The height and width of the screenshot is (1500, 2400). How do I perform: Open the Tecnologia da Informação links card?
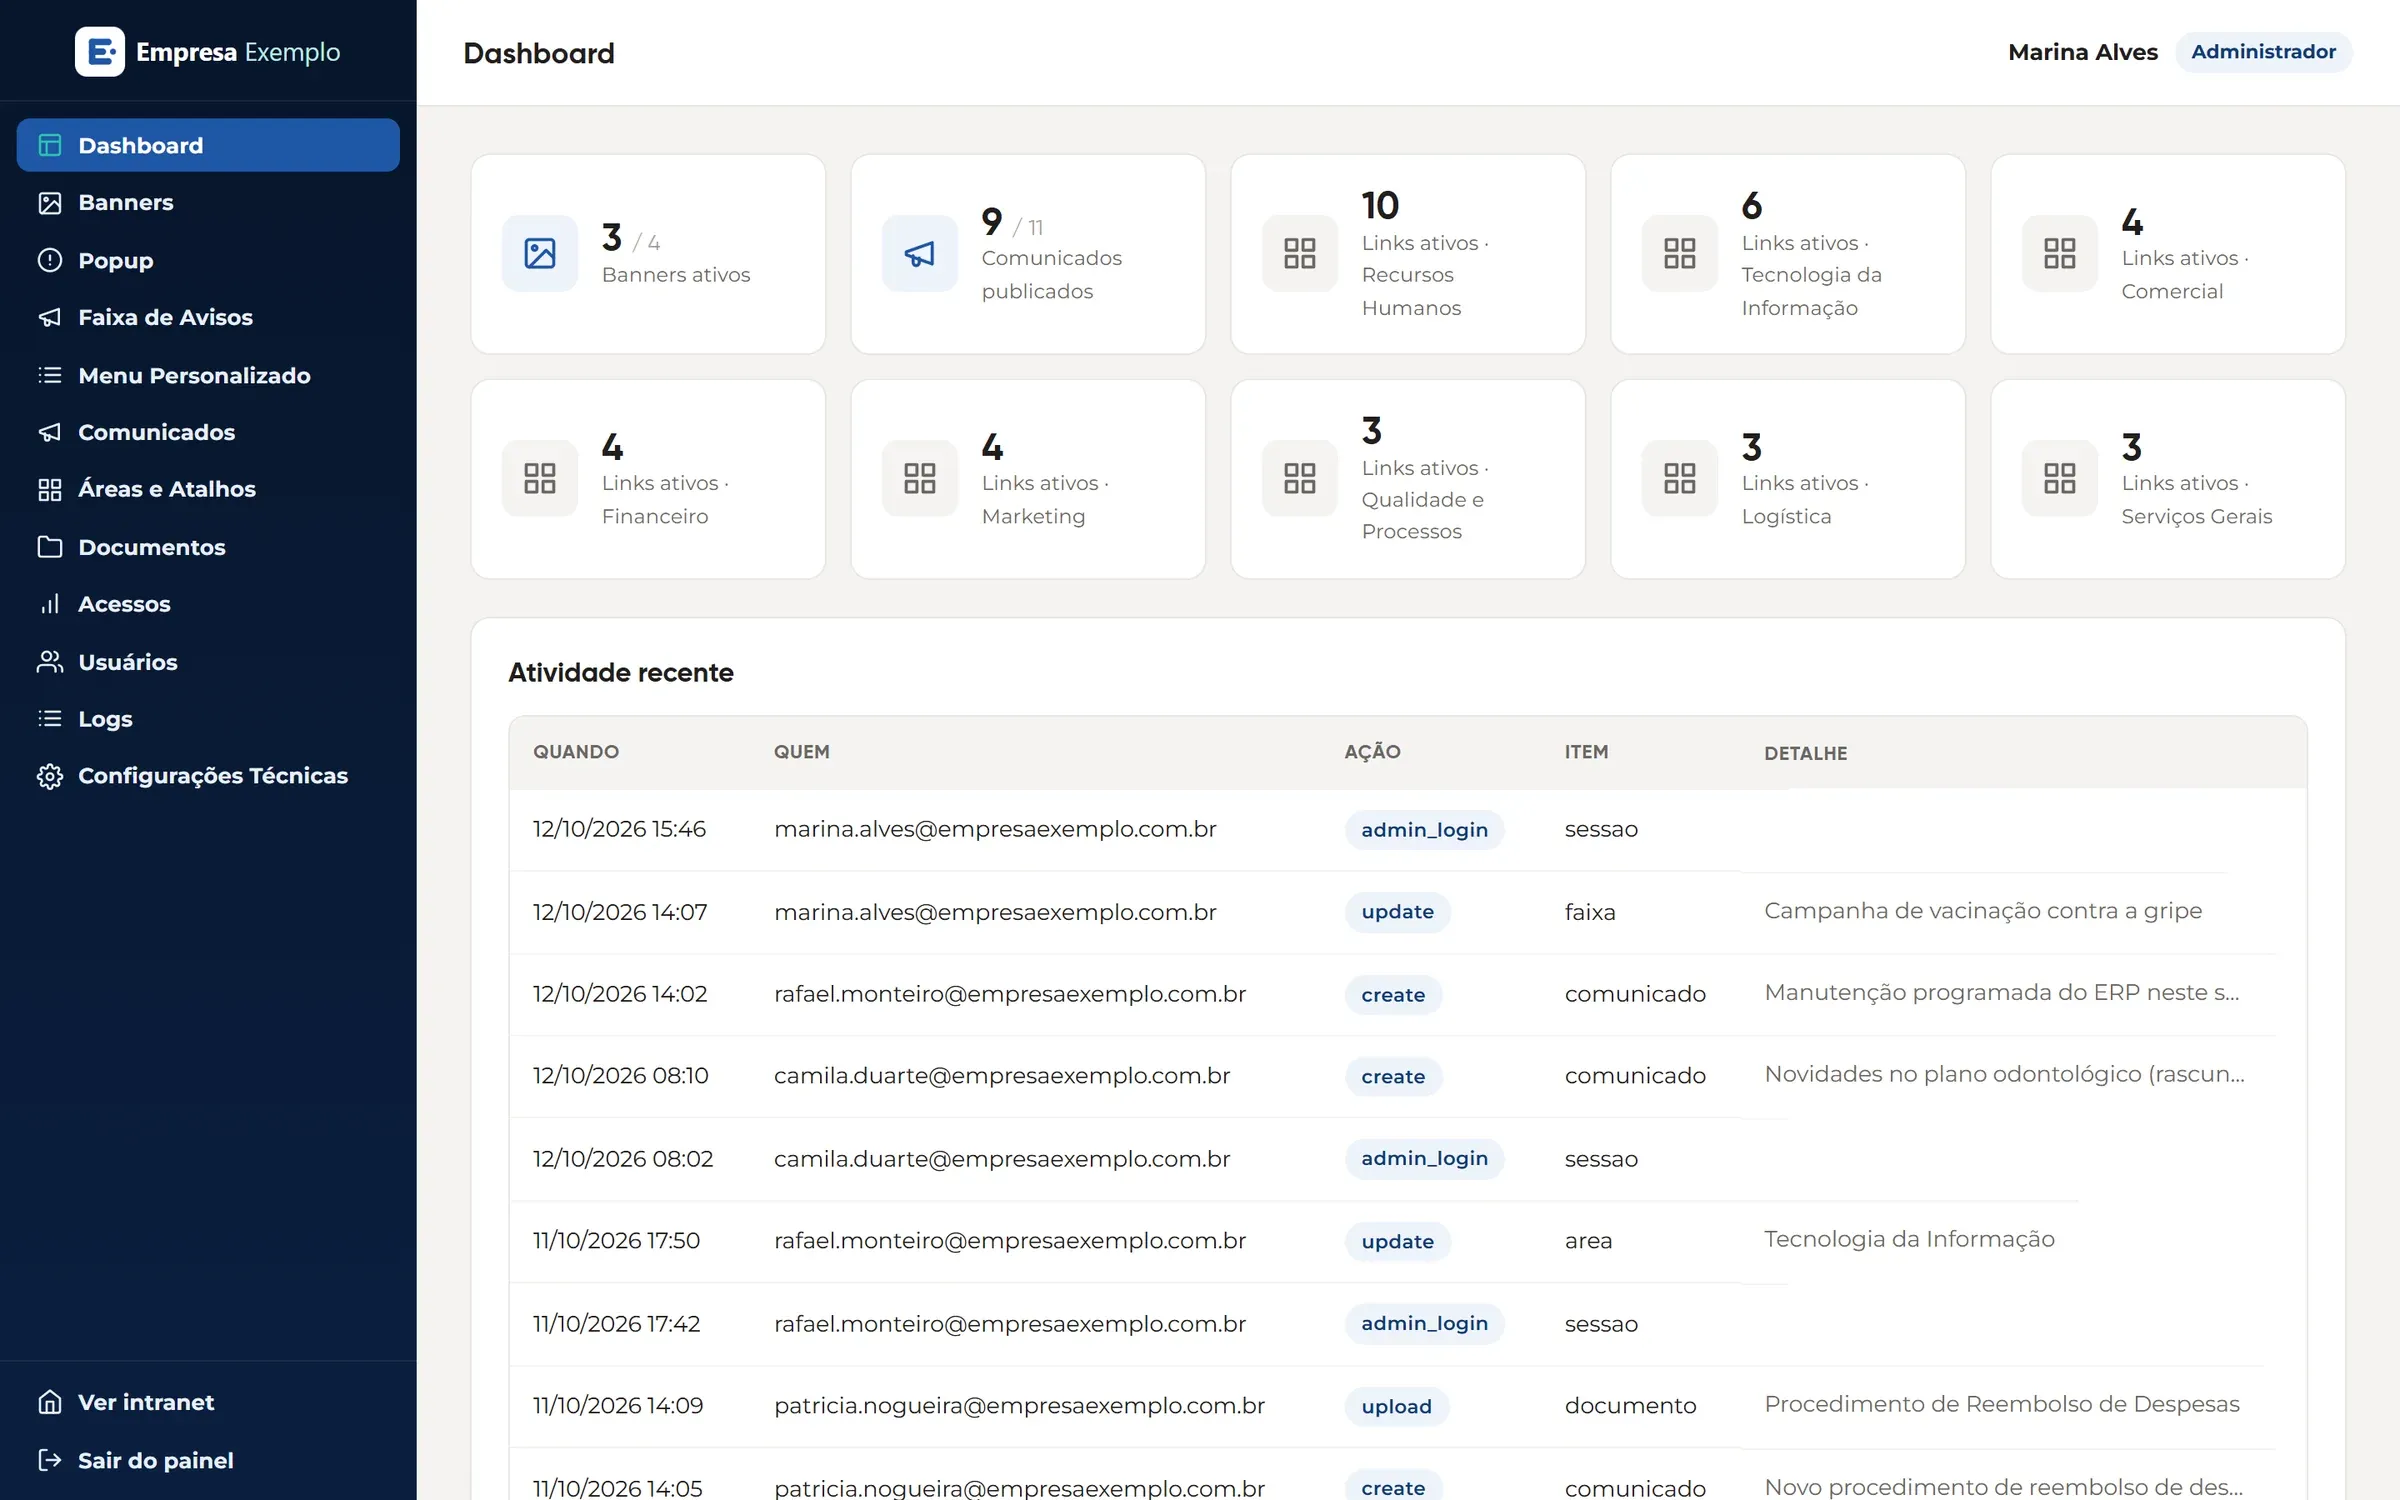click(x=1788, y=254)
